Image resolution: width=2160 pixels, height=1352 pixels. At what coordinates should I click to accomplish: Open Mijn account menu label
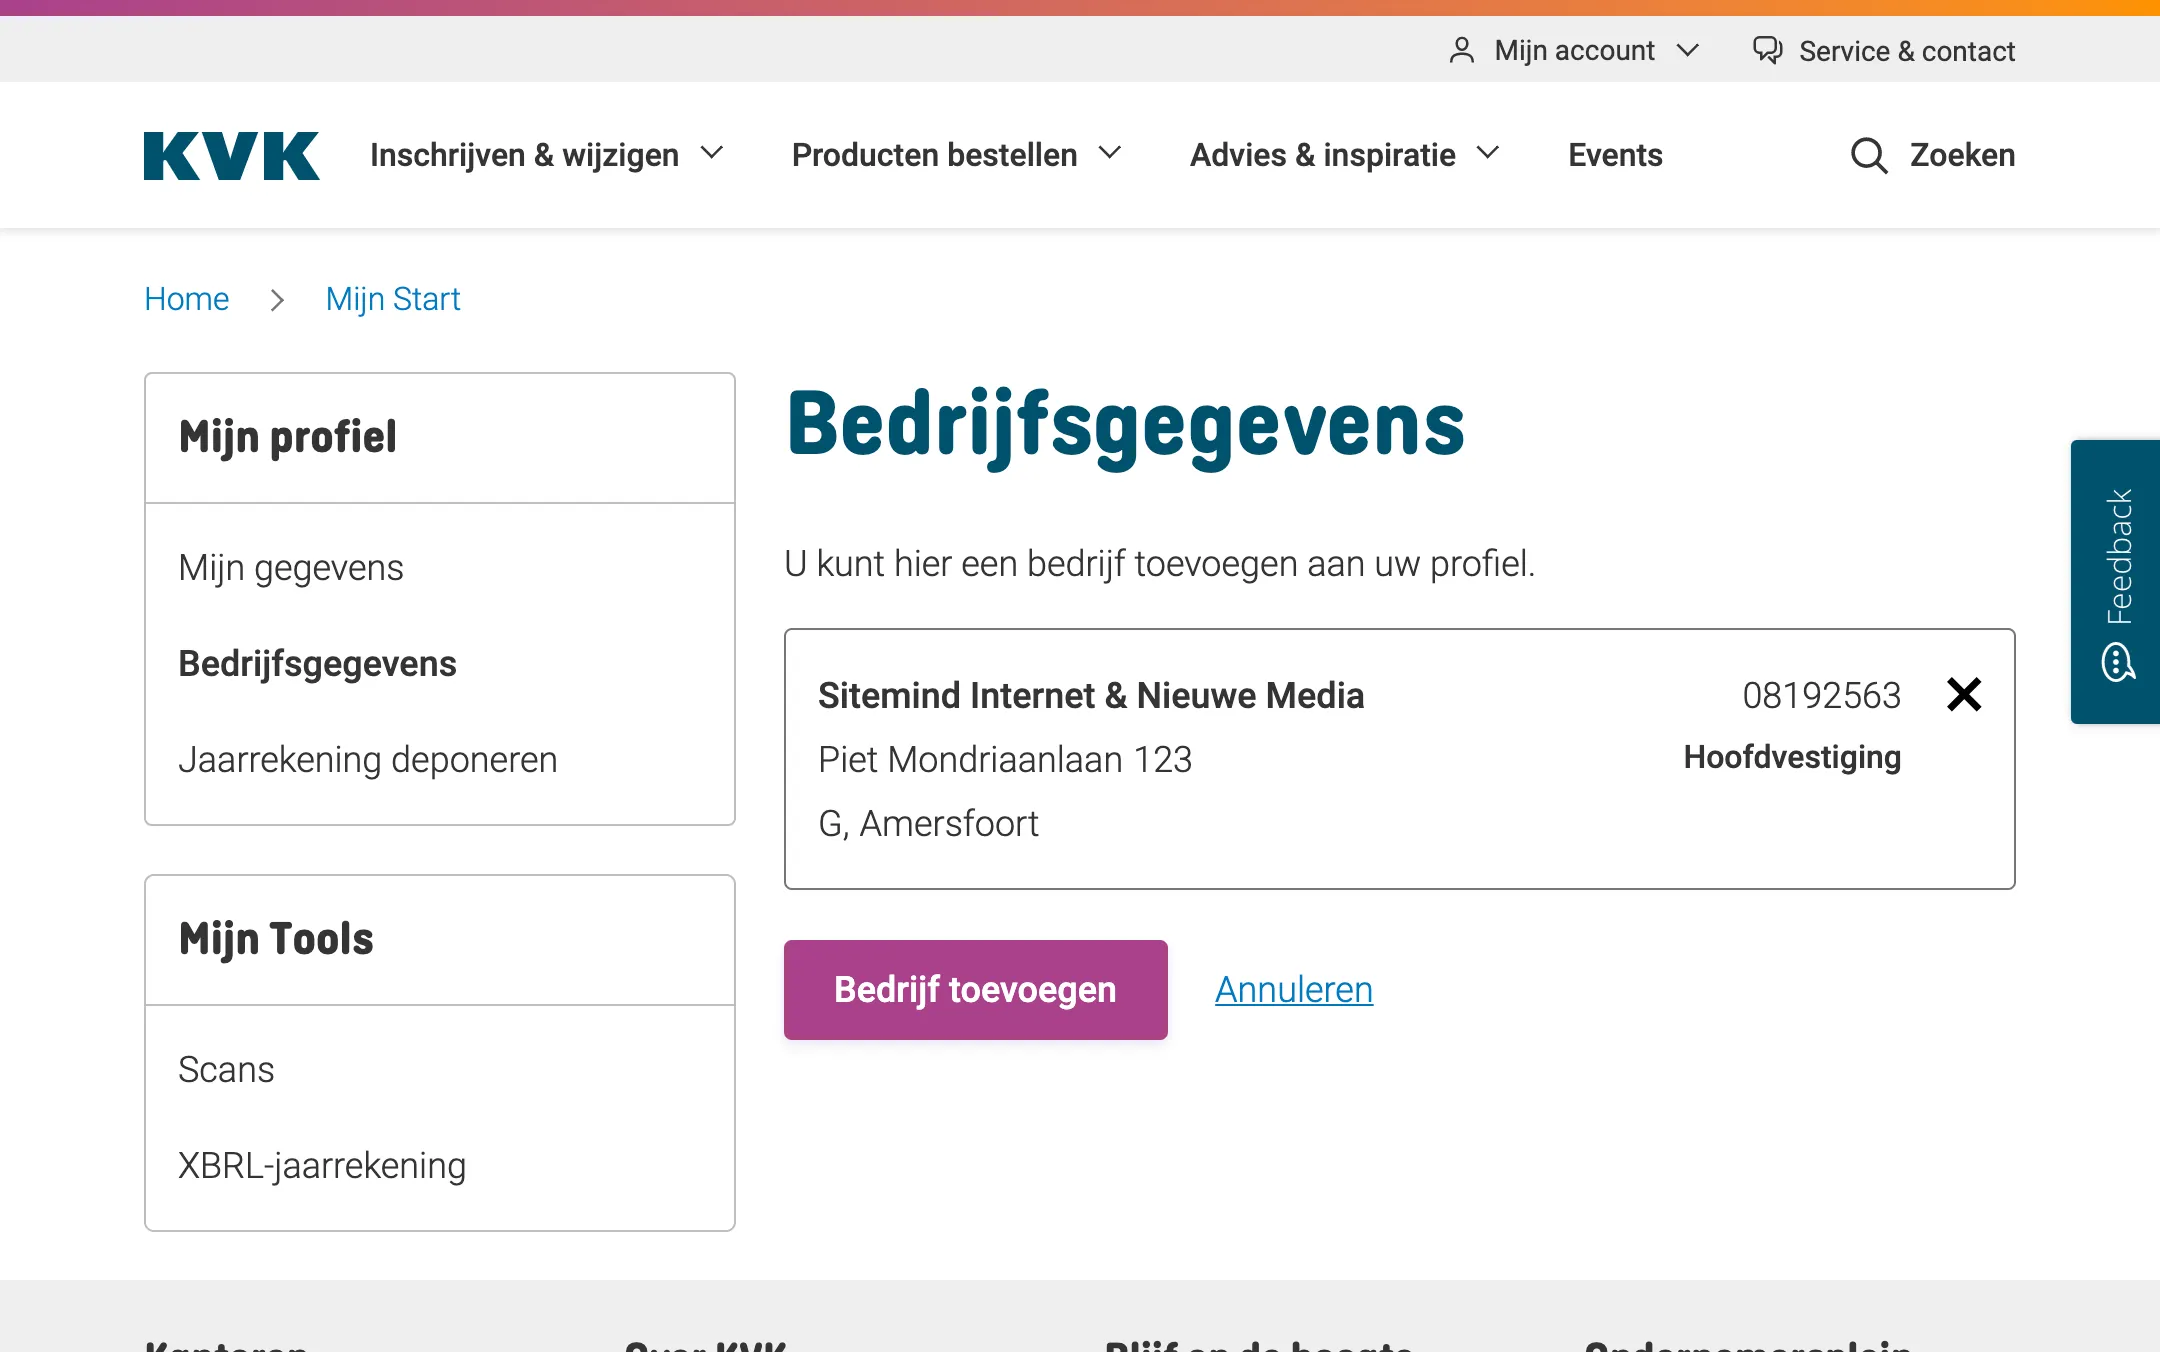(x=1574, y=51)
